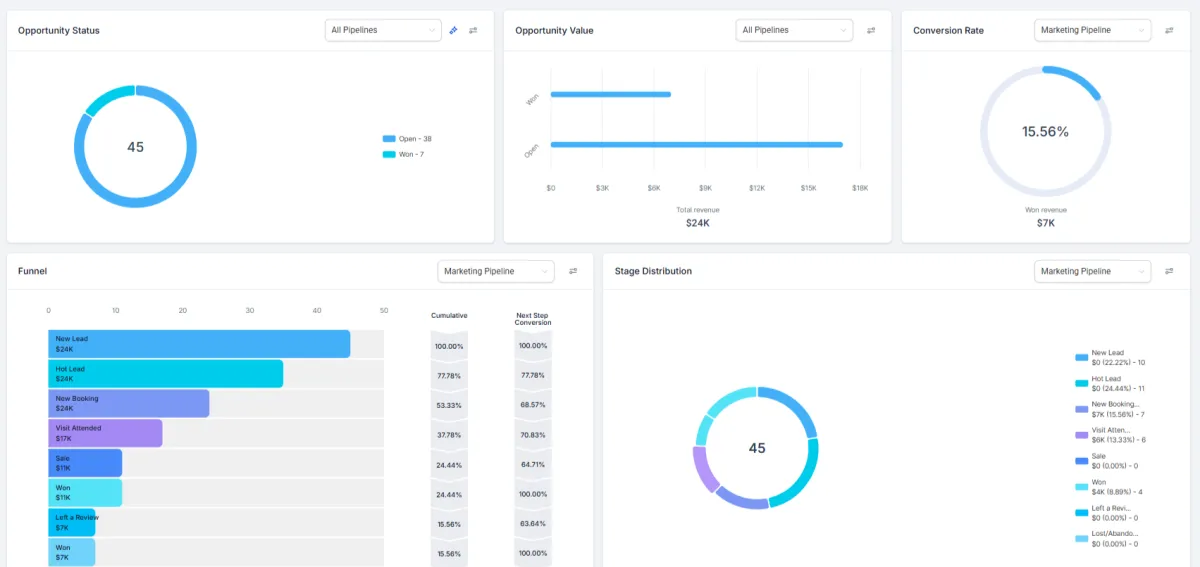Click the Won revenue $7K value
1200x567 pixels.
(x=1045, y=223)
